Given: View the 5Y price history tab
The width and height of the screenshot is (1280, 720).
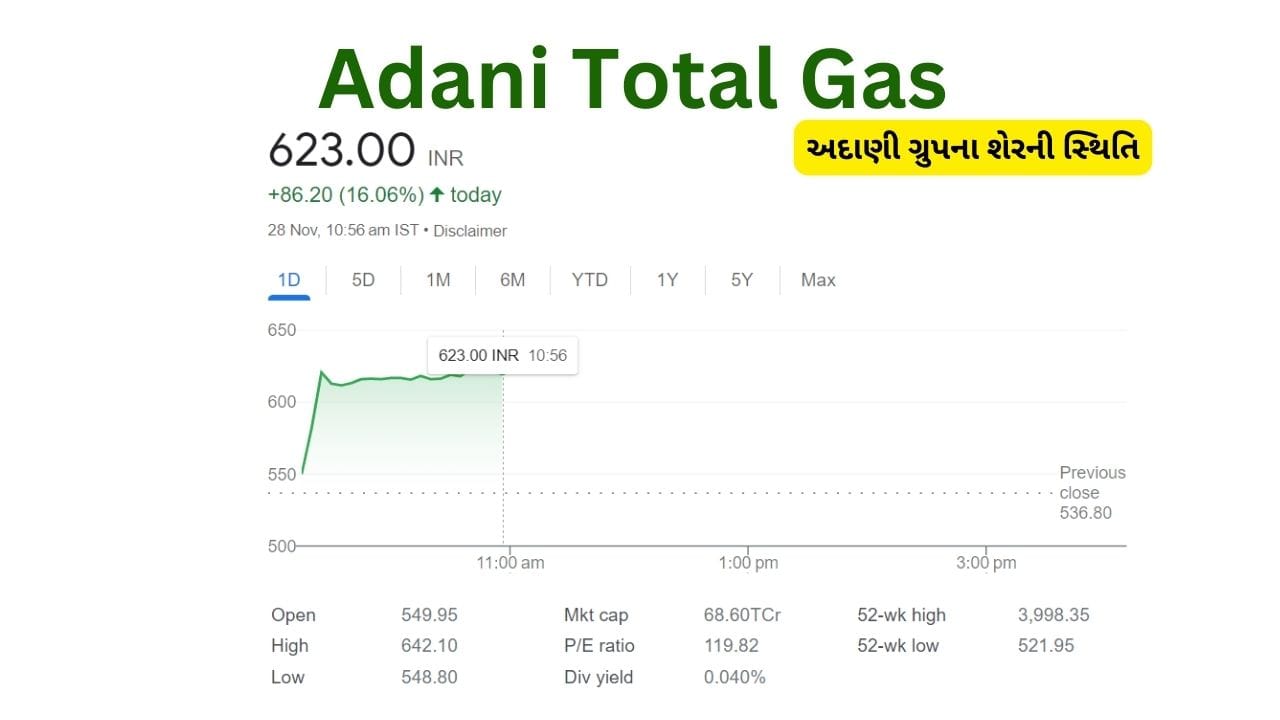Looking at the screenshot, I should 741,280.
